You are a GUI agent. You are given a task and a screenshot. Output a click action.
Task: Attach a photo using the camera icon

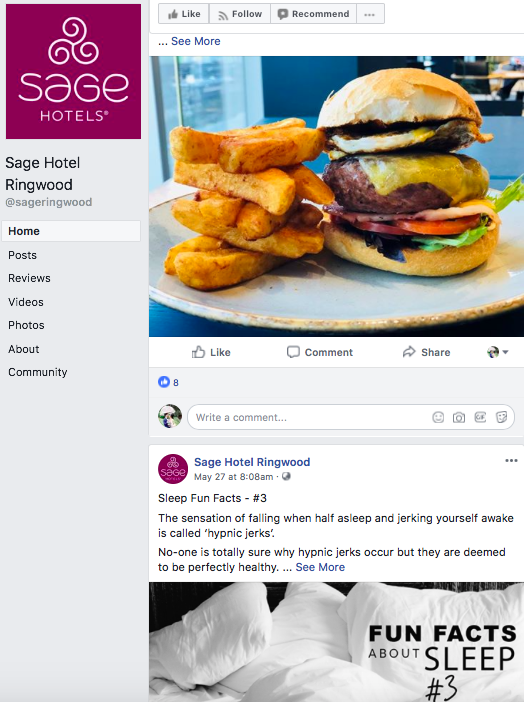(x=459, y=417)
